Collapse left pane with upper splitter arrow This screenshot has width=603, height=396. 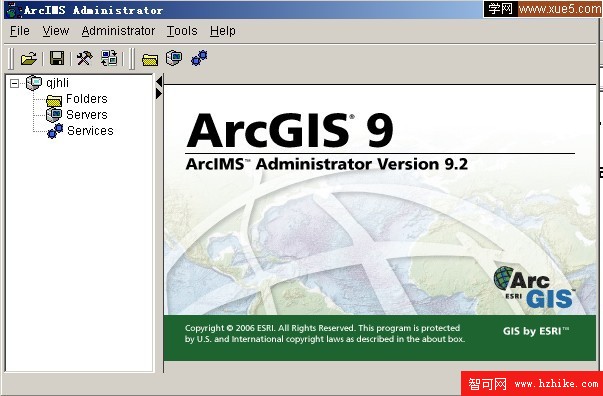coord(159,81)
